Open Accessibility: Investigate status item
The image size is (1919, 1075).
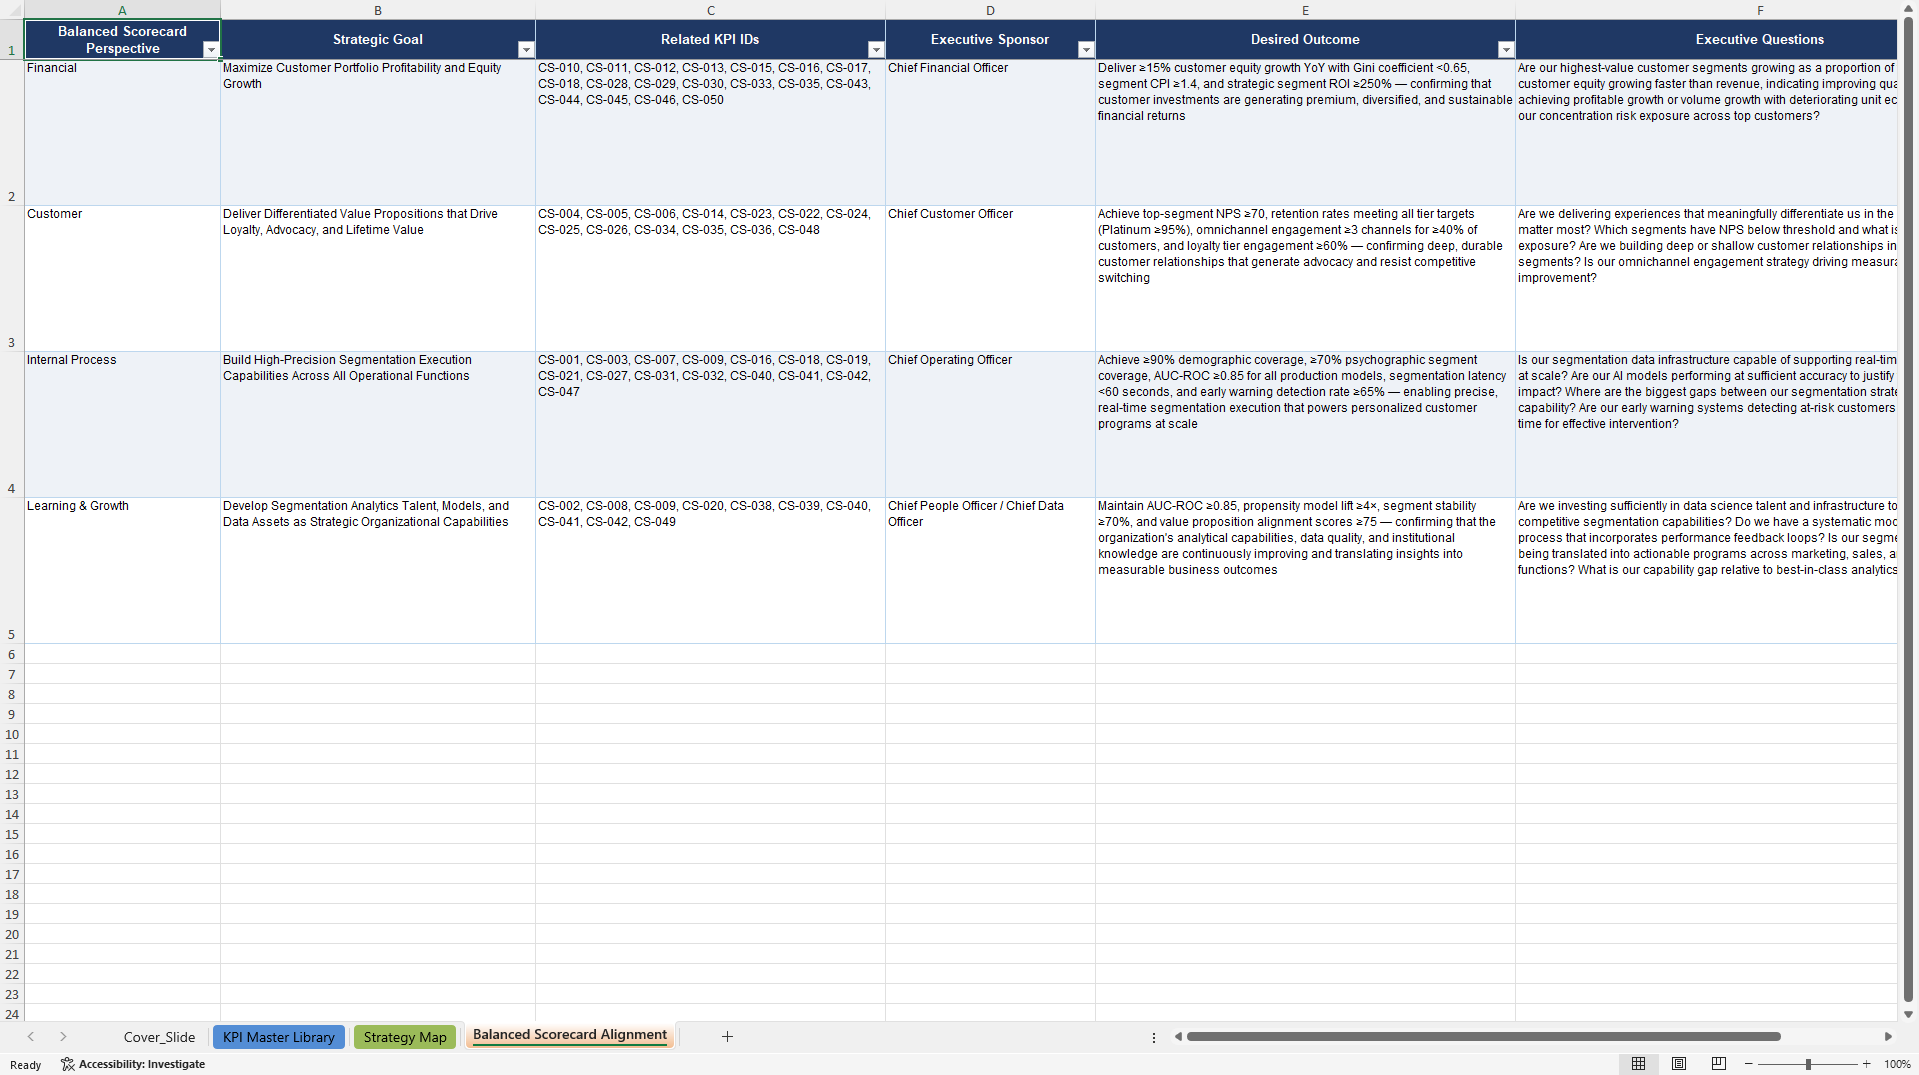pos(133,1065)
